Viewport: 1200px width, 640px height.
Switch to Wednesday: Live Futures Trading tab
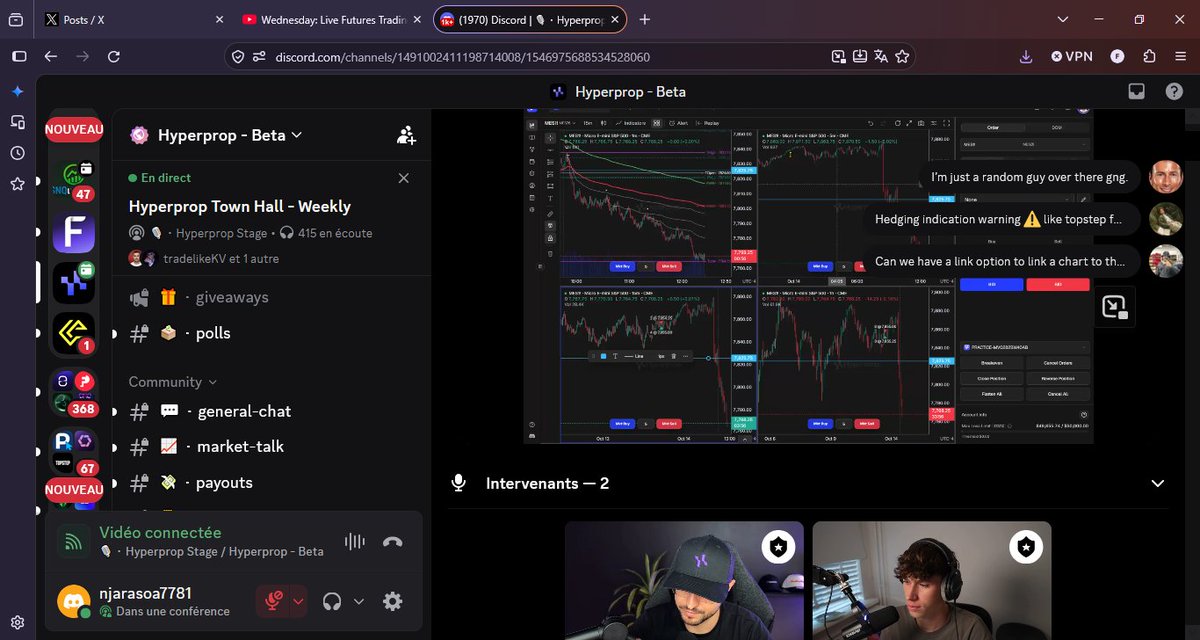click(330, 19)
